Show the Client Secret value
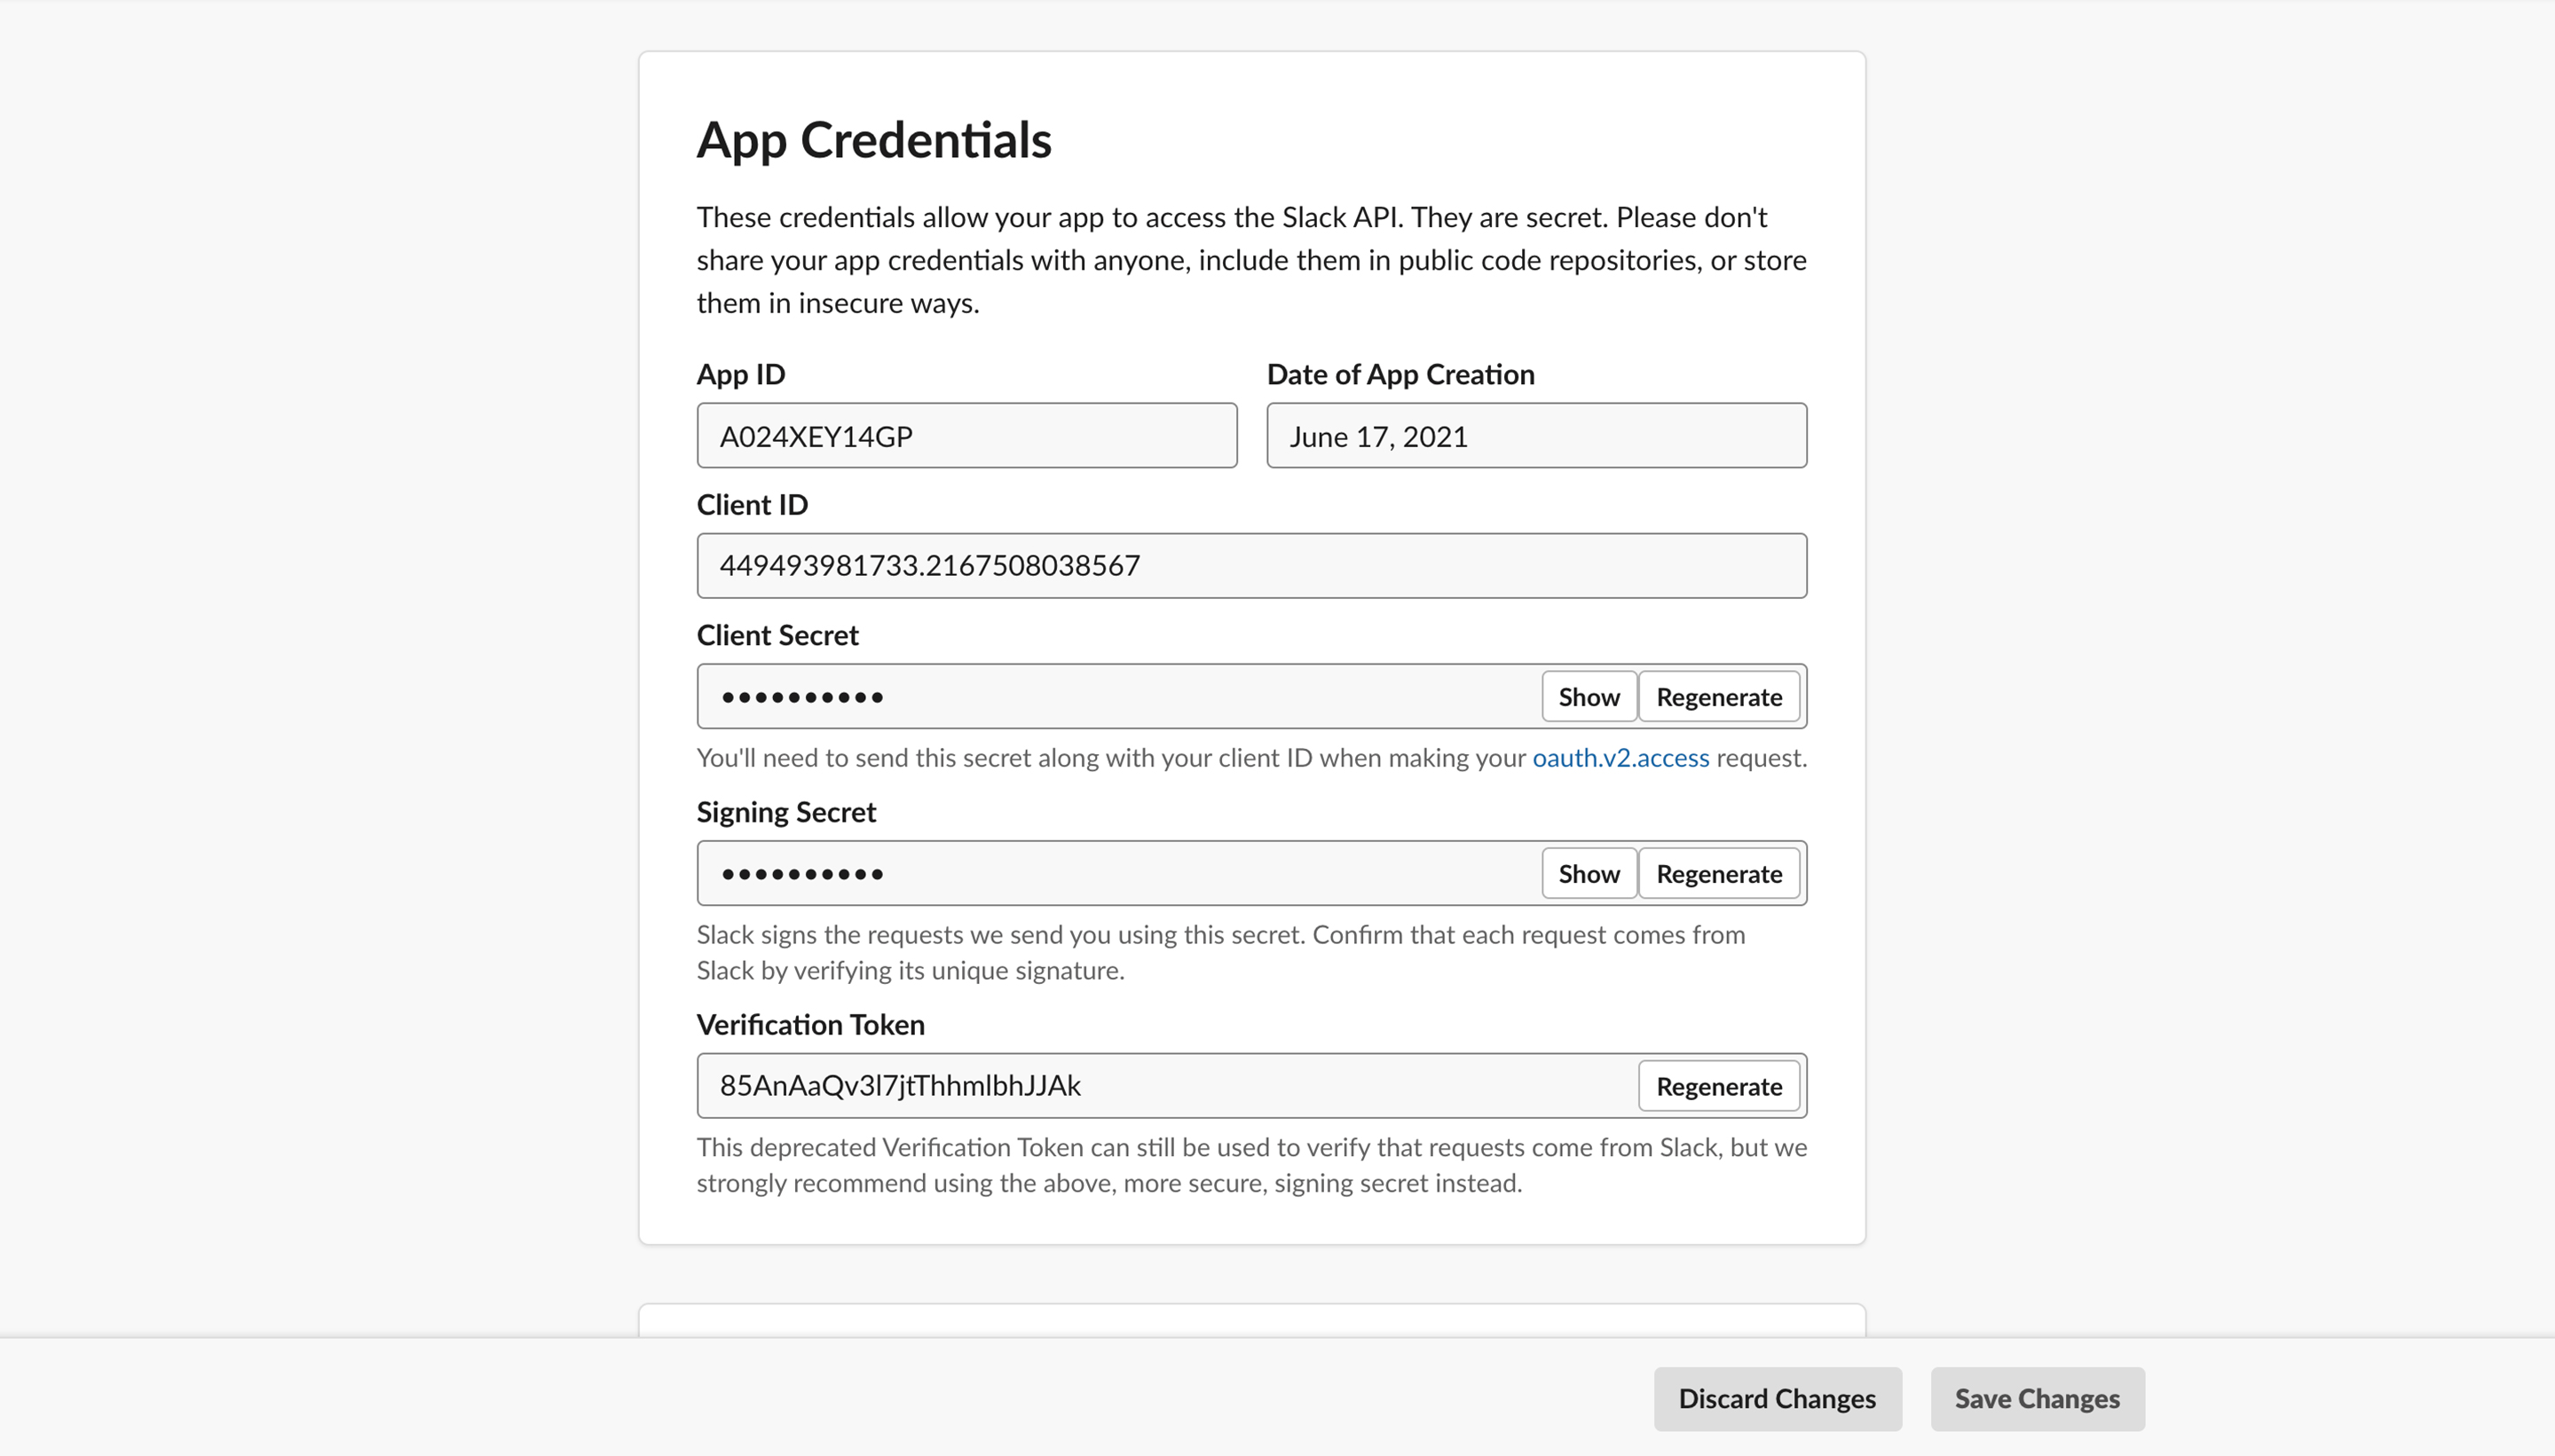 coord(1588,696)
